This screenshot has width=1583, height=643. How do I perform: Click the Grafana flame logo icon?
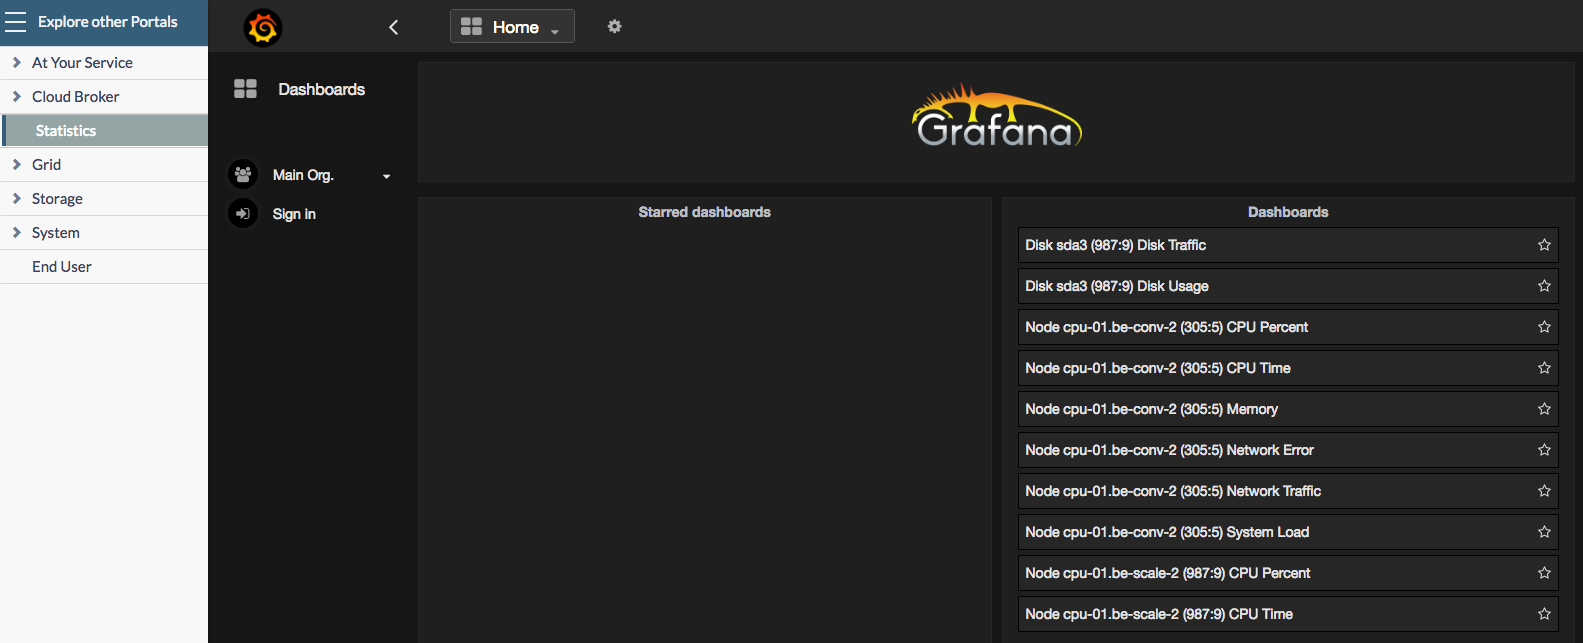point(263,27)
